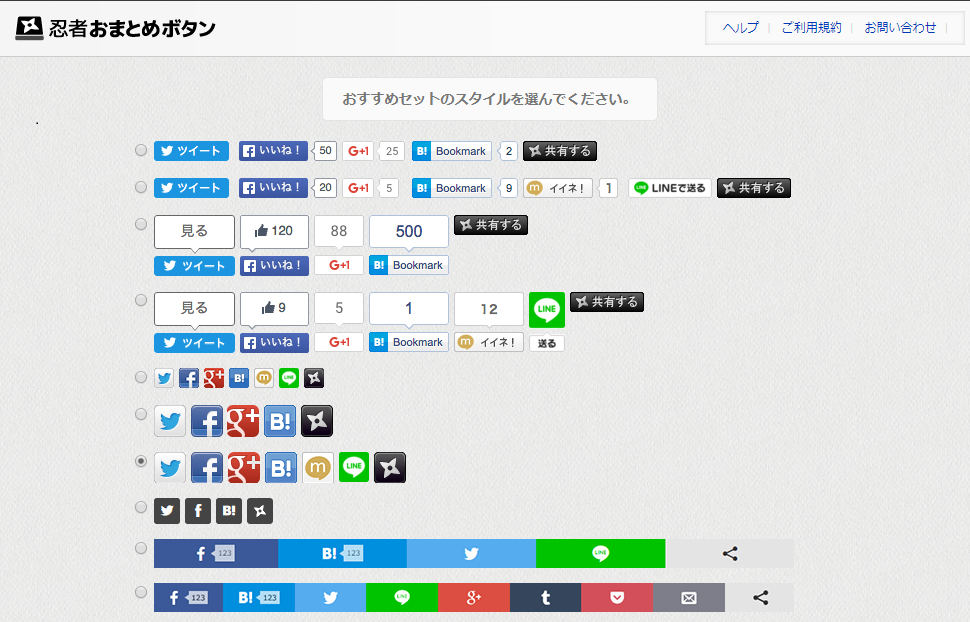Click the email envelope segment in bottom bar

(x=689, y=597)
